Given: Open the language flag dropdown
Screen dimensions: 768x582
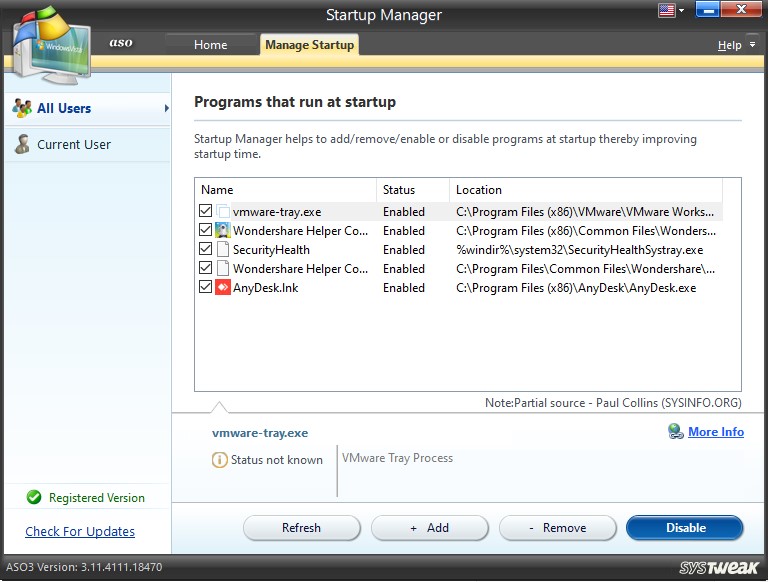Looking at the screenshot, I should point(670,11).
